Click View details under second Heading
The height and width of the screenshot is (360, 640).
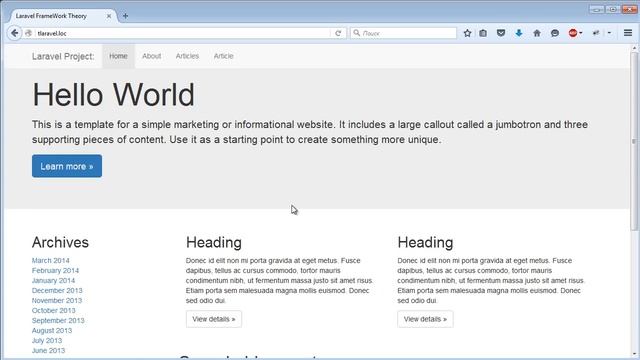point(425,319)
